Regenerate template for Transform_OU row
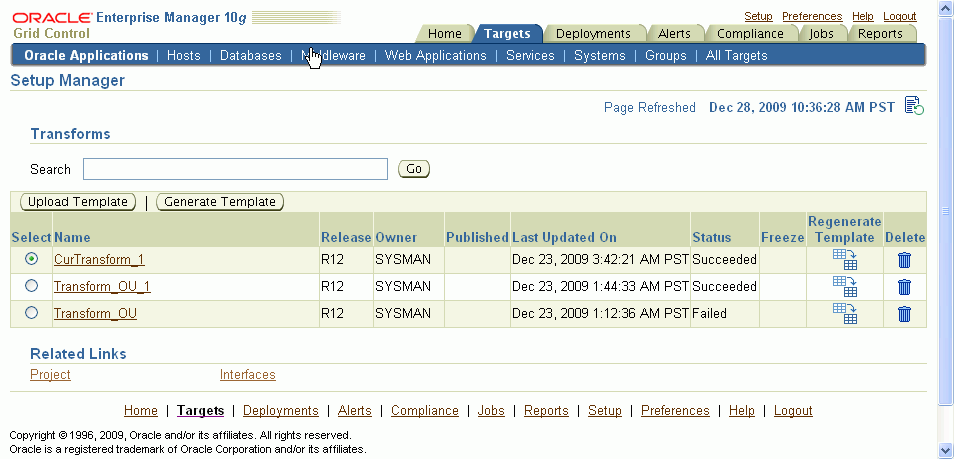This screenshot has width=954, height=459. pyautogui.click(x=844, y=314)
